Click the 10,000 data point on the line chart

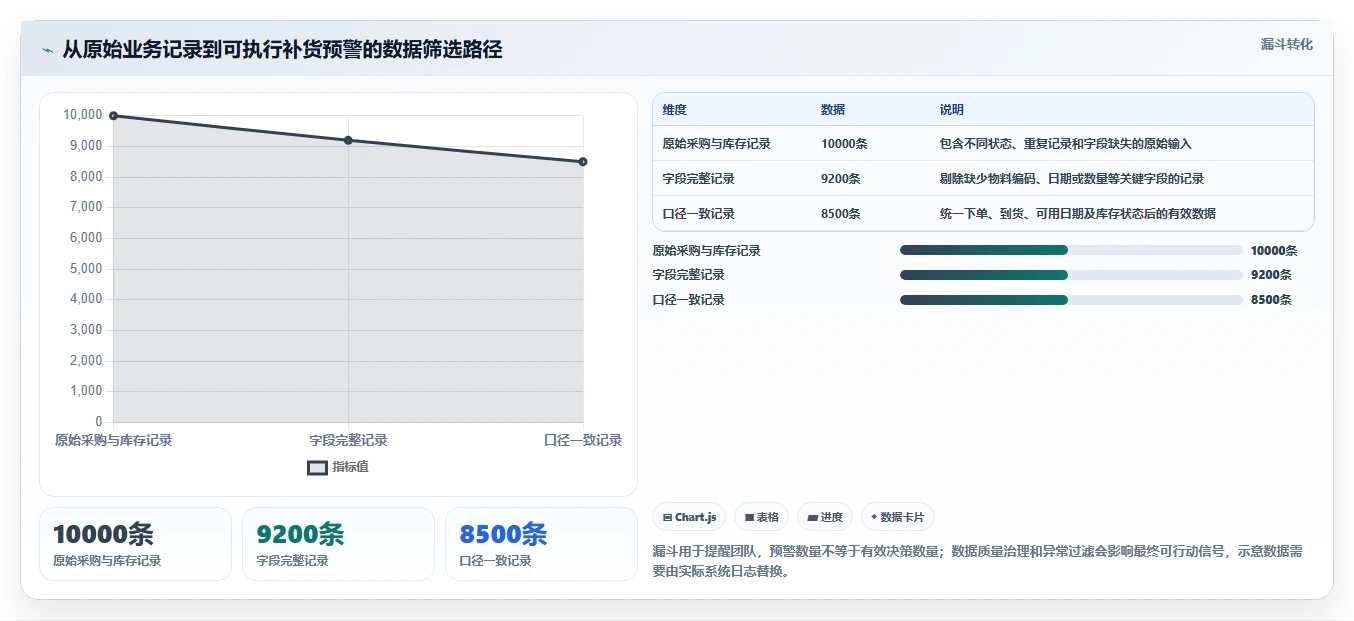(x=113, y=116)
